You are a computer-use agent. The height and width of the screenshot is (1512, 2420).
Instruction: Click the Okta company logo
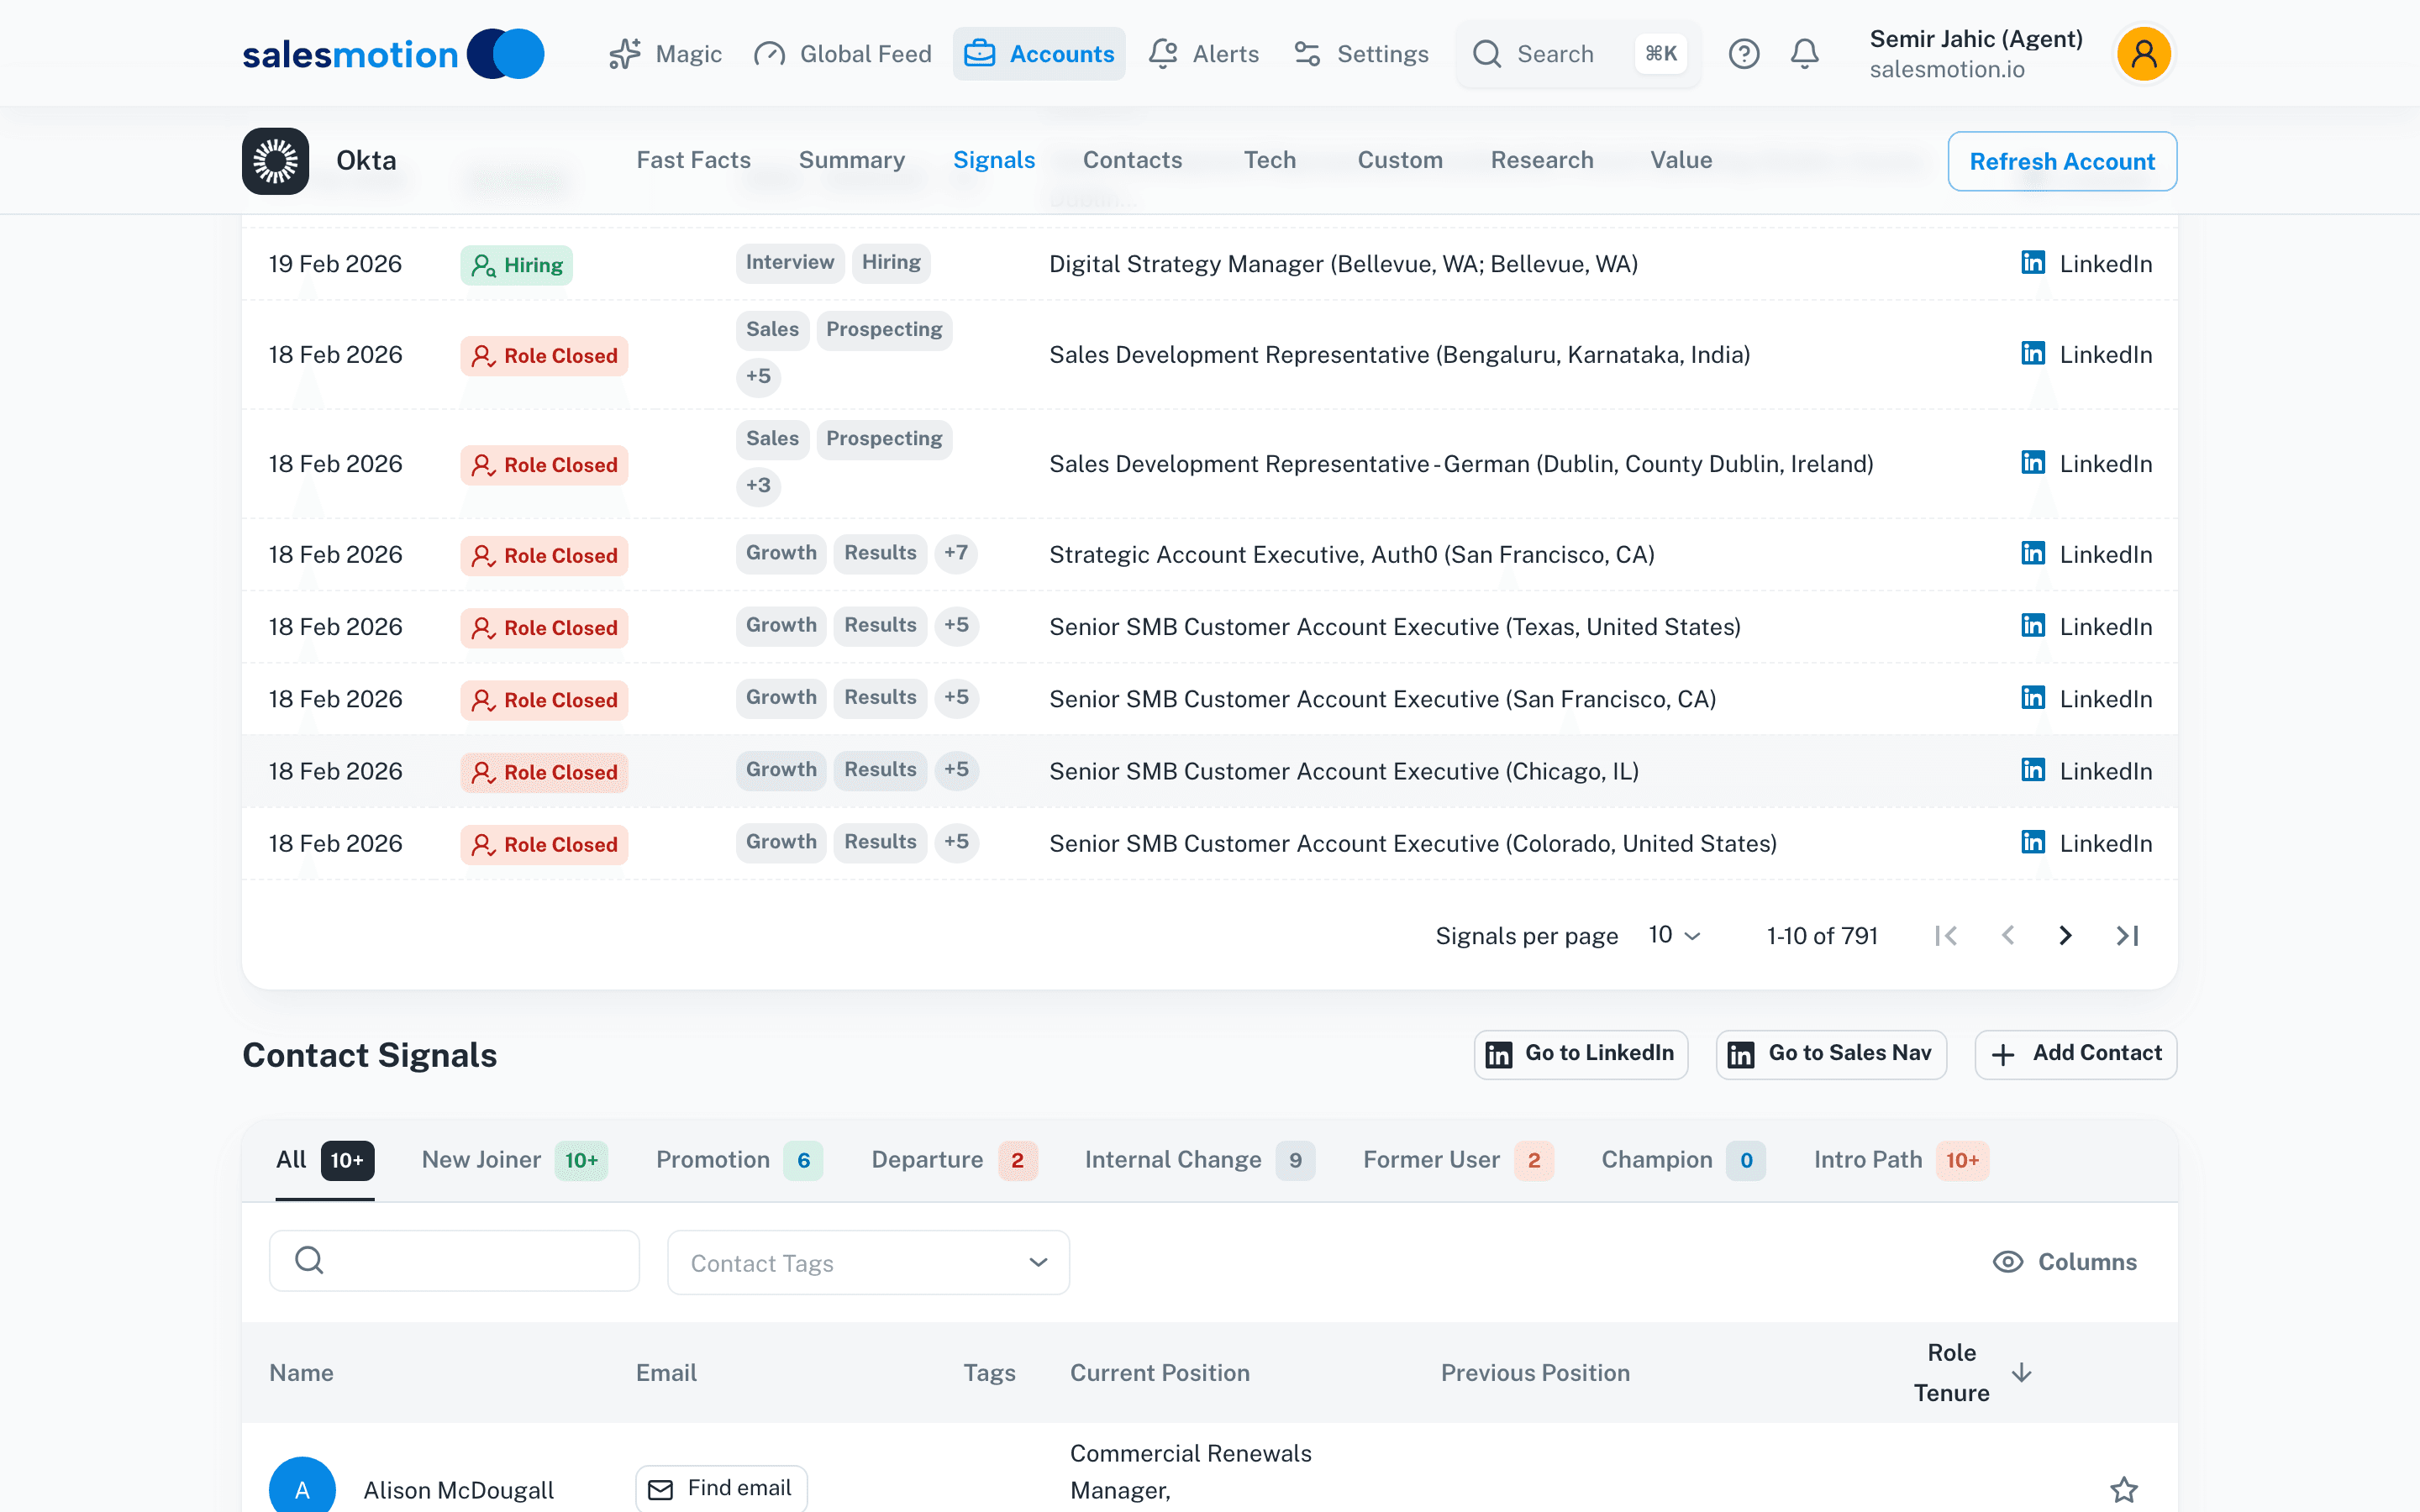[275, 161]
